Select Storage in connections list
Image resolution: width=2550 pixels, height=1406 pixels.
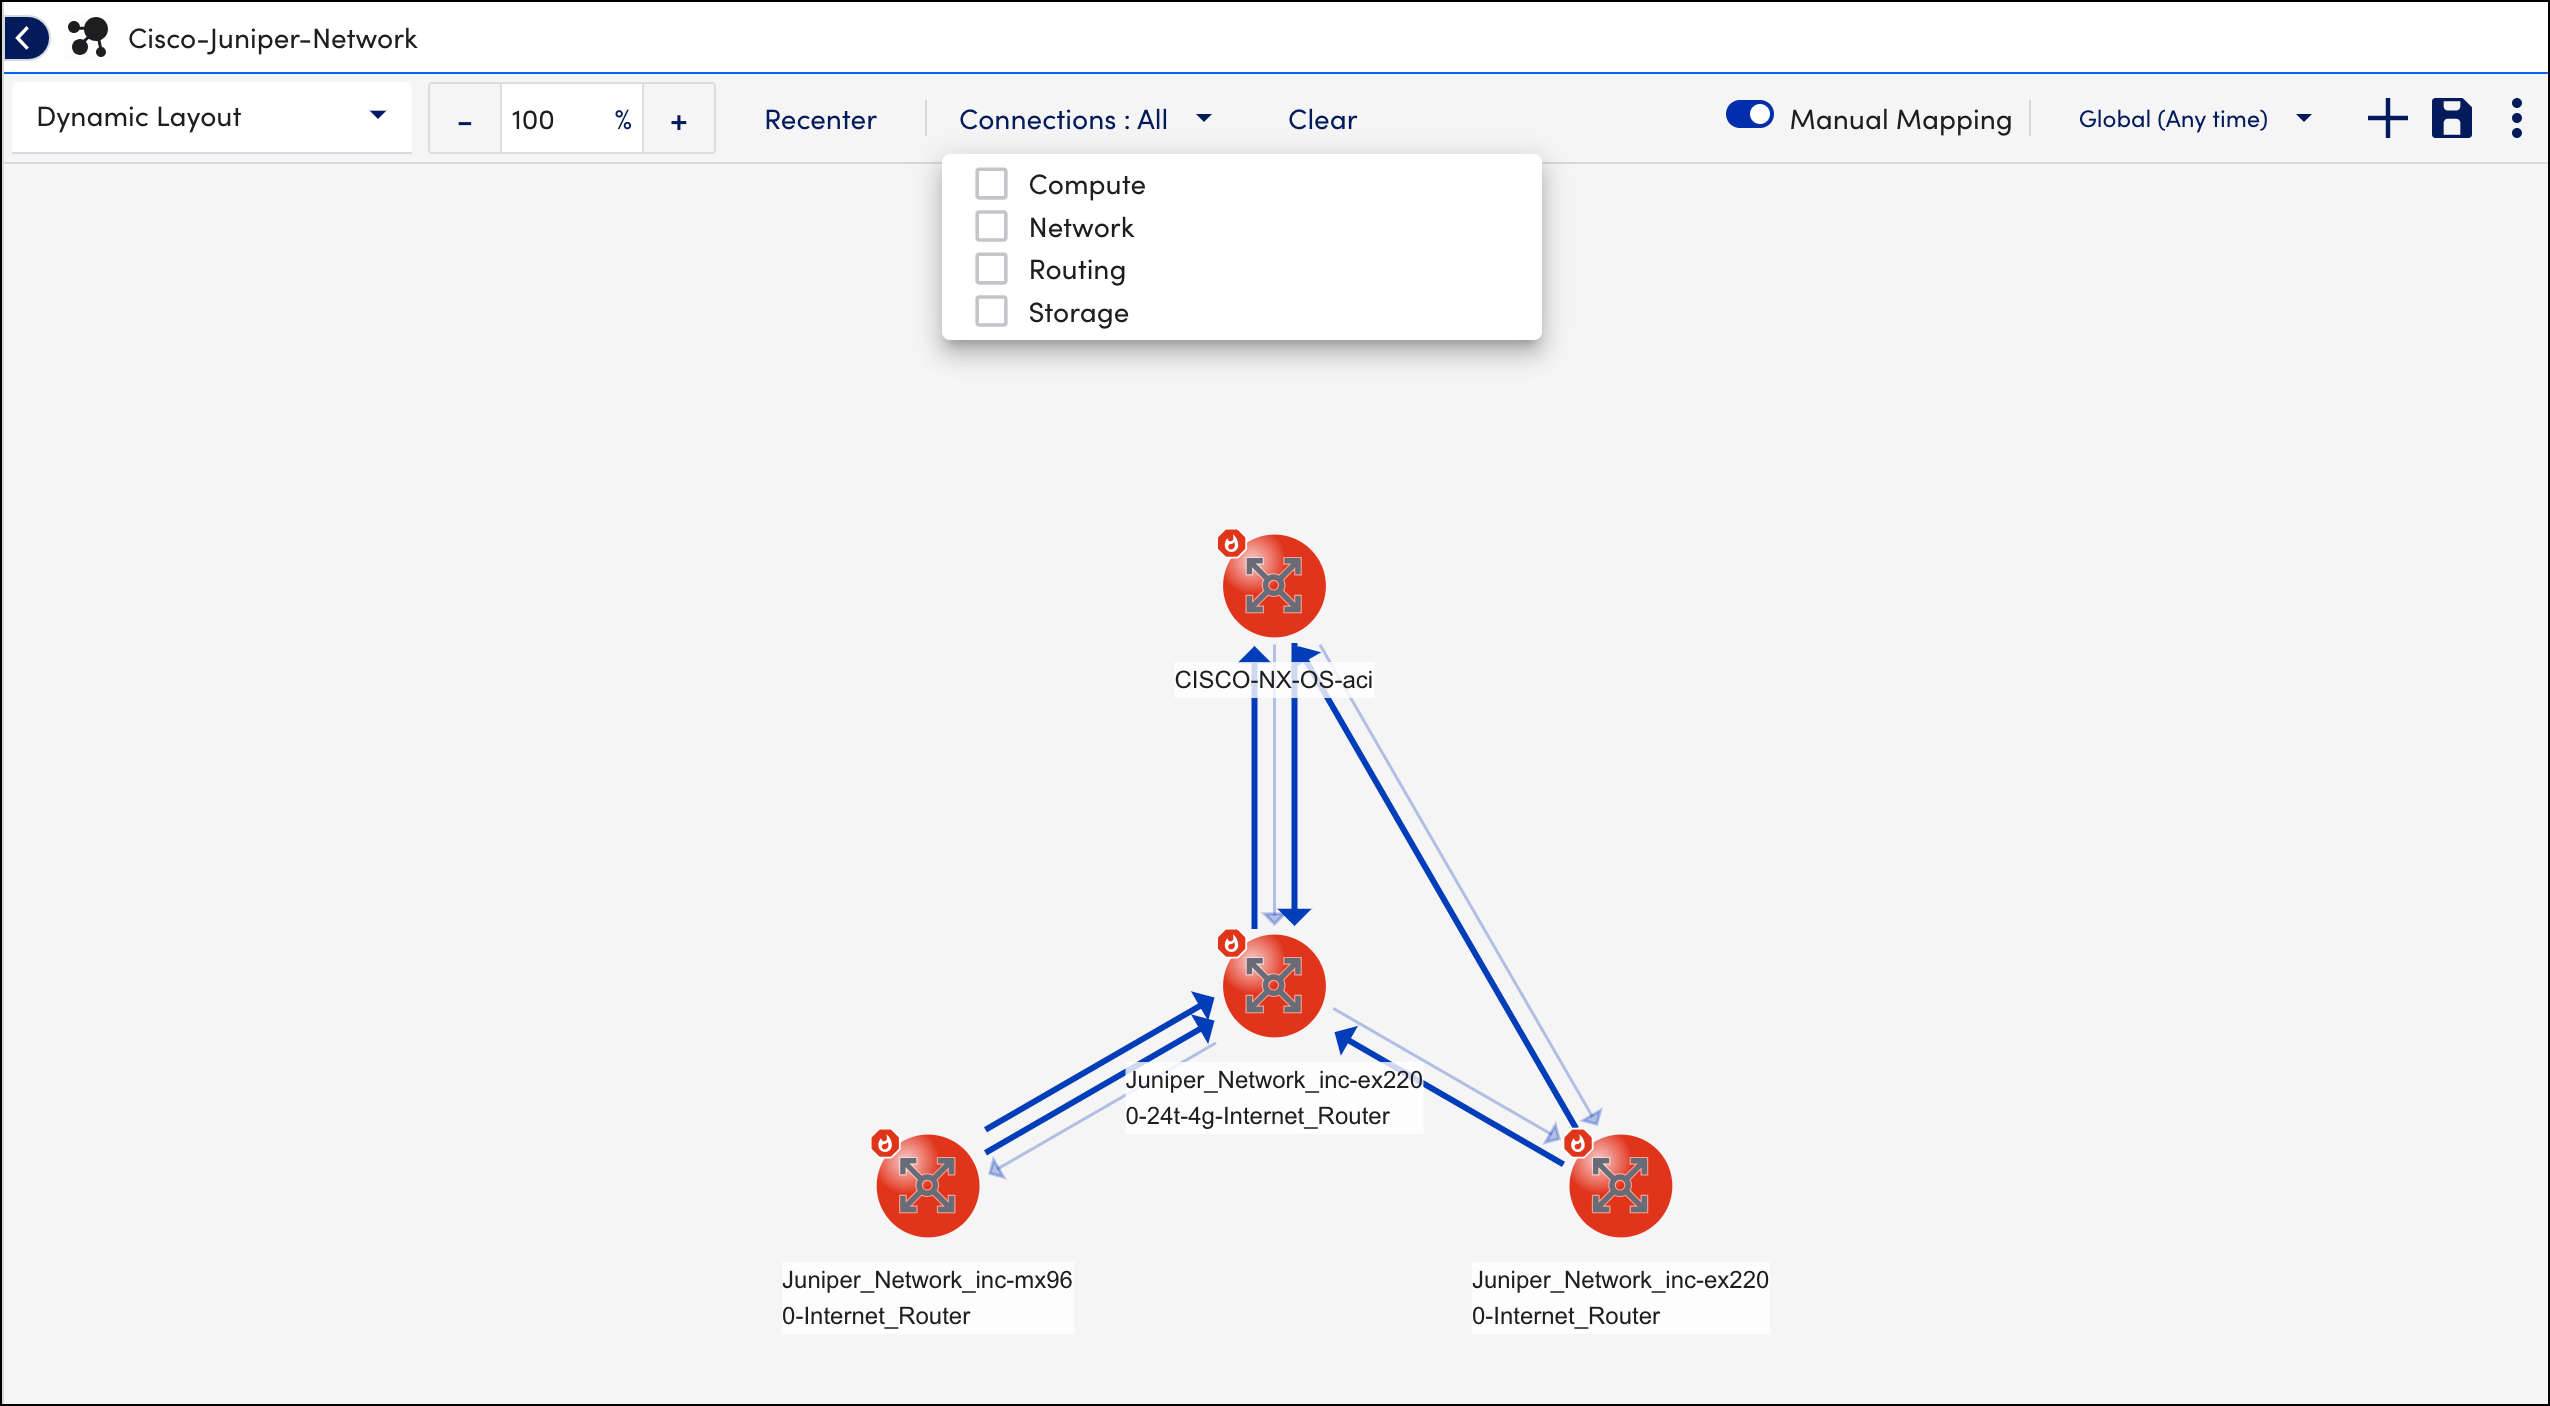[1078, 313]
